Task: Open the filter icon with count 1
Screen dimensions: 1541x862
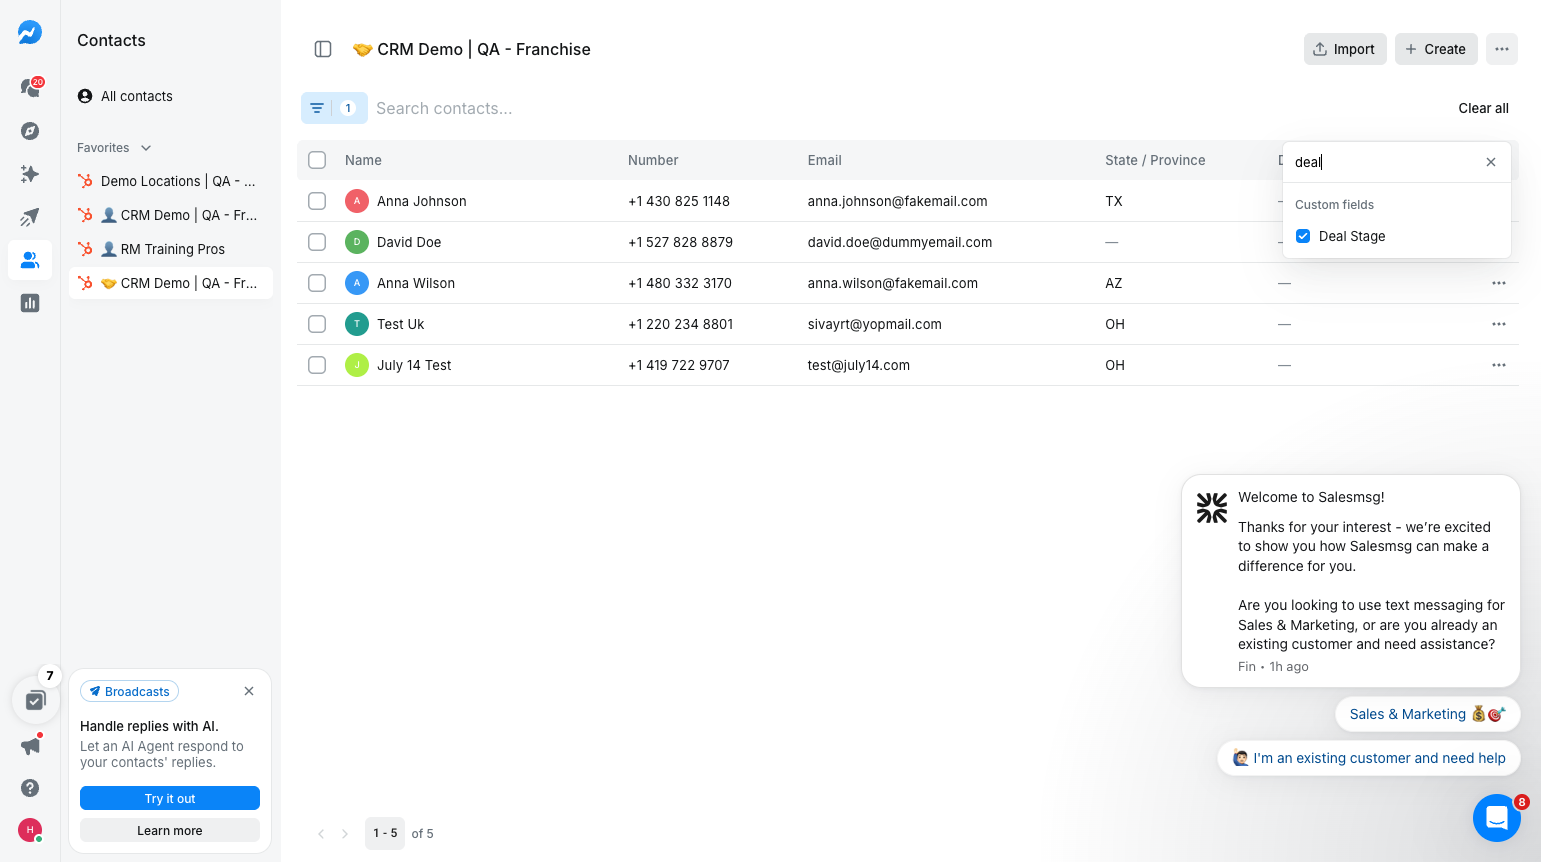Action: tap(334, 108)
